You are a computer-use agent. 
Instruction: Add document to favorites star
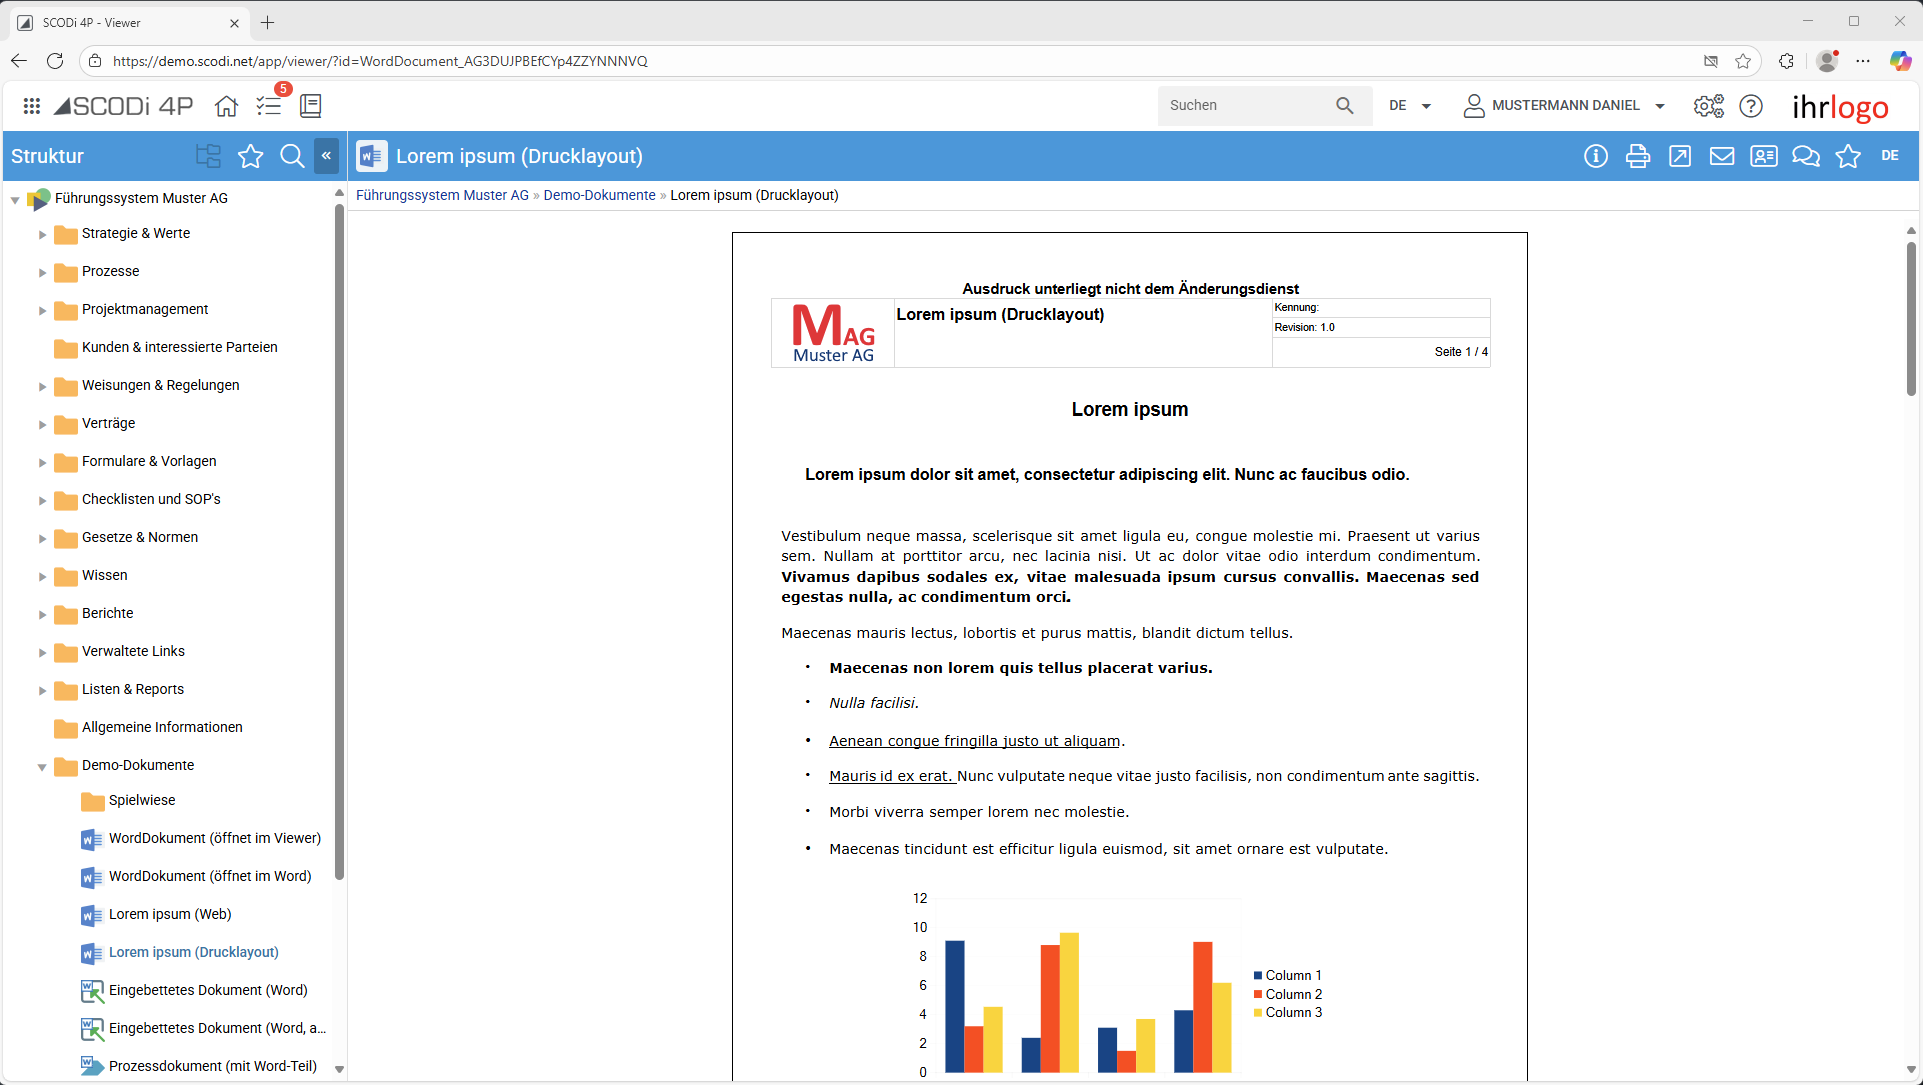tap(1848, 156)
